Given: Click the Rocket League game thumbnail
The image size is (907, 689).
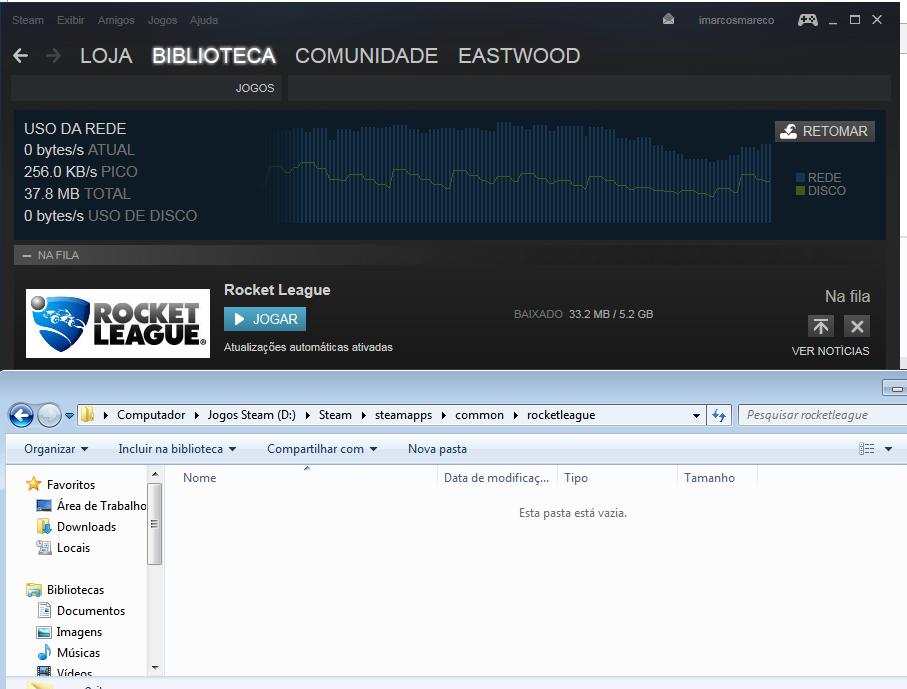Looking at the screenshot, I should [118, 323].
